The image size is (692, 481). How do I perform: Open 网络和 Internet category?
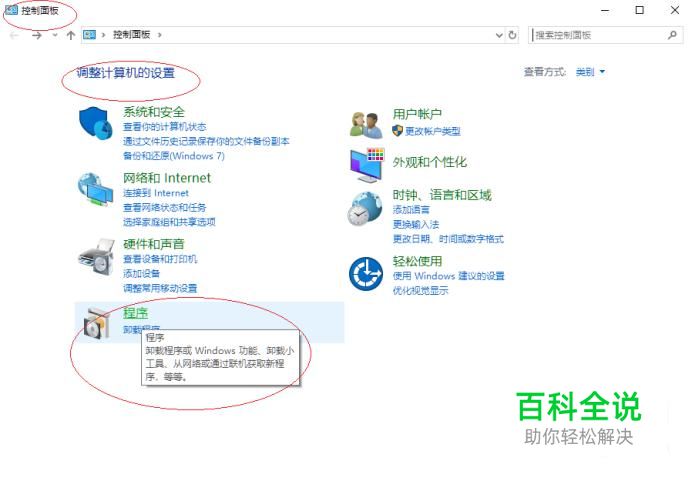click(167, 178)
